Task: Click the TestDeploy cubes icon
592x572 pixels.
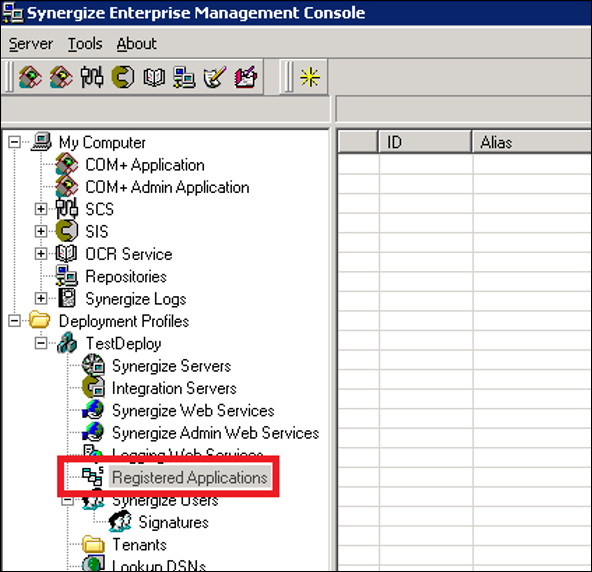Action: point(67,342)
